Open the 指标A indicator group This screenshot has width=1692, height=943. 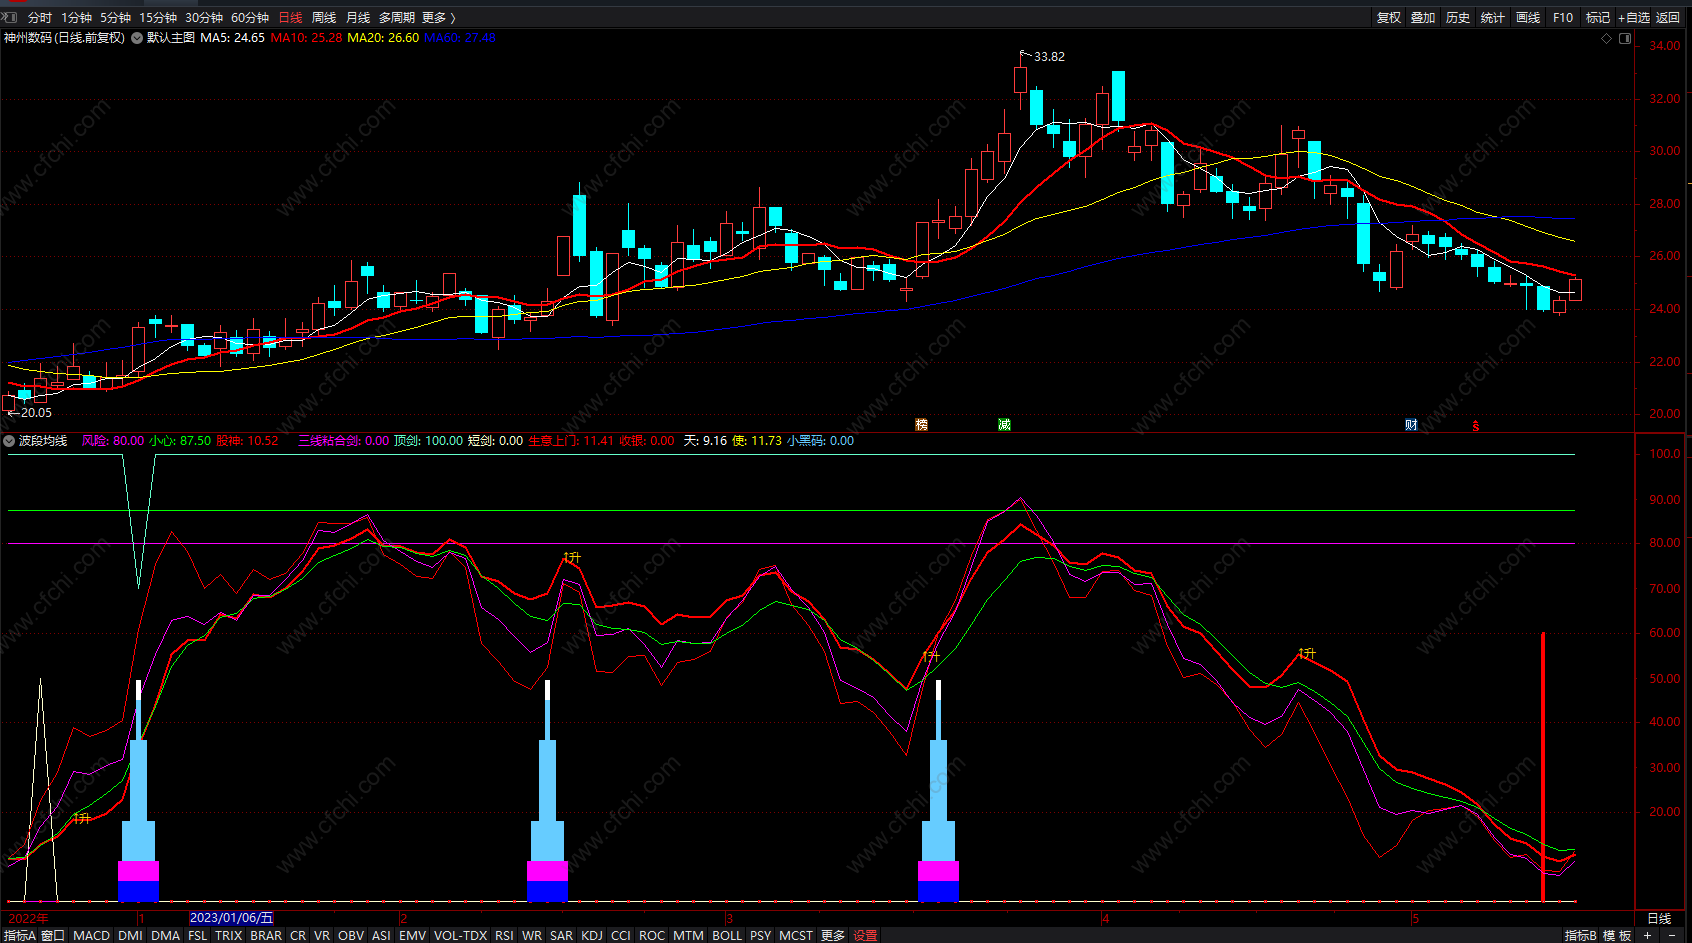[x=19, y=936]
